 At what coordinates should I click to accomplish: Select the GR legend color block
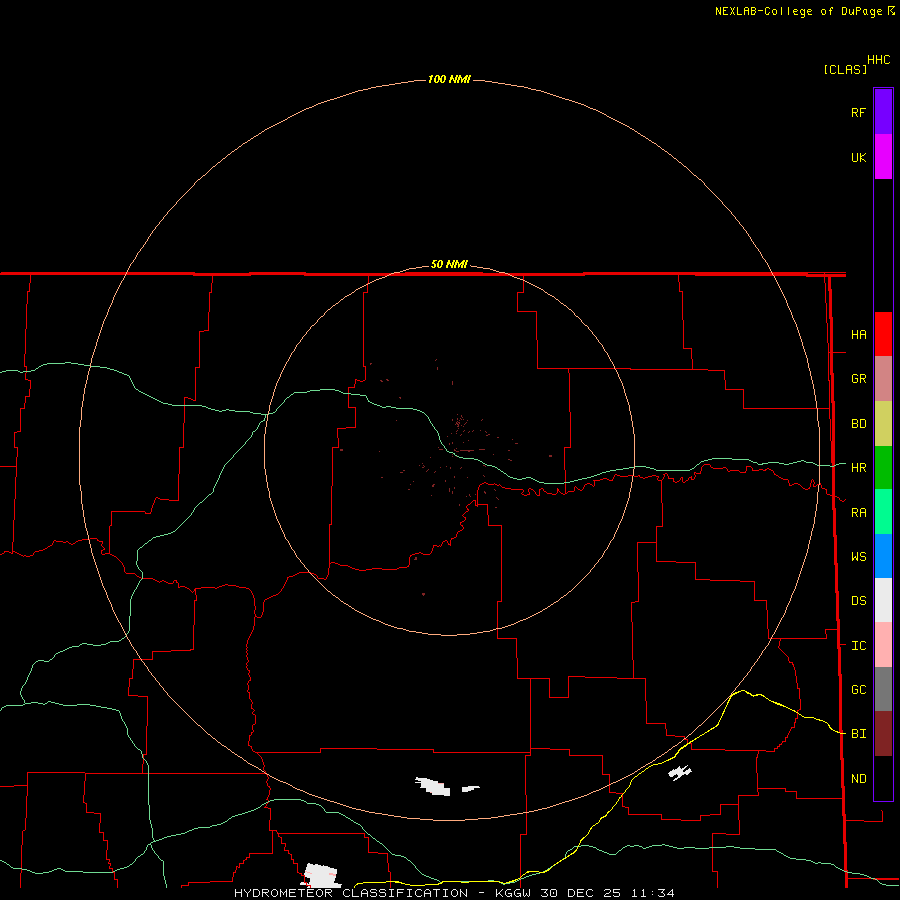coord(883,379)
